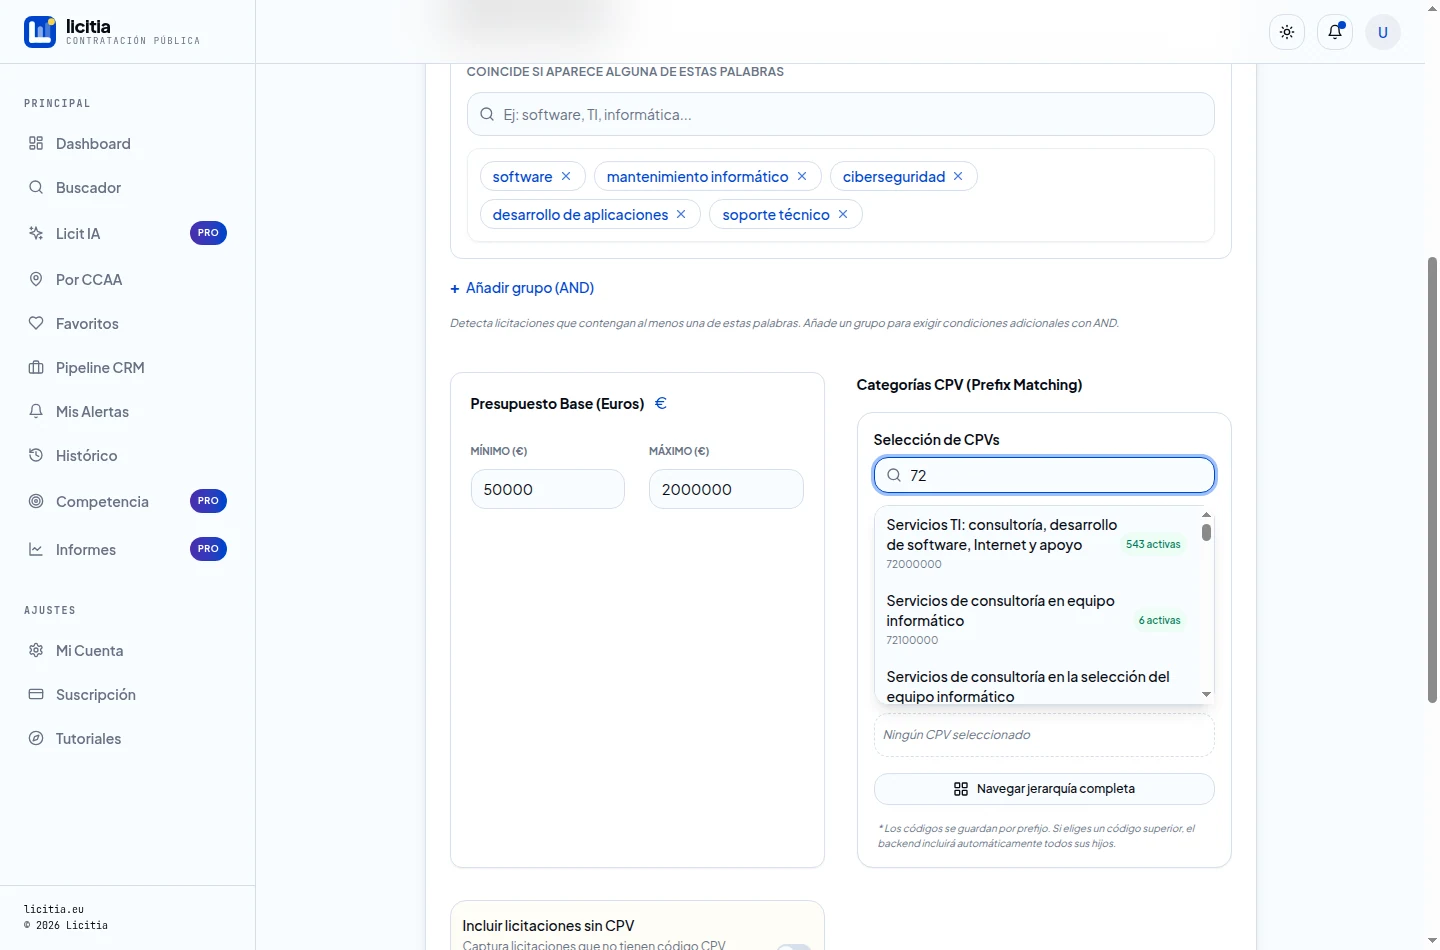Click the Buscador magnifier icon in sidebar
1440x950 pixels.
pos(36,187)
